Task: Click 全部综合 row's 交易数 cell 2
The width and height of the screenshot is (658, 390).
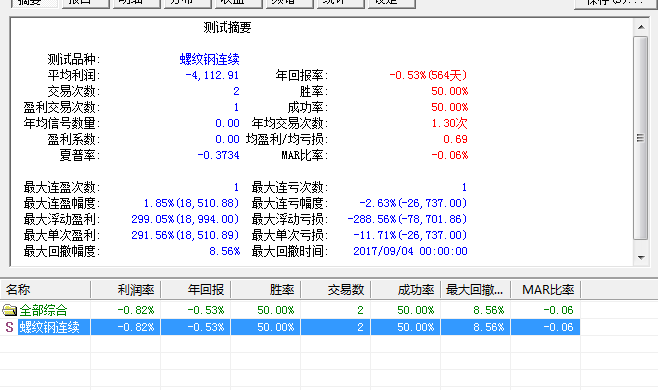Action: click(336, 310)
